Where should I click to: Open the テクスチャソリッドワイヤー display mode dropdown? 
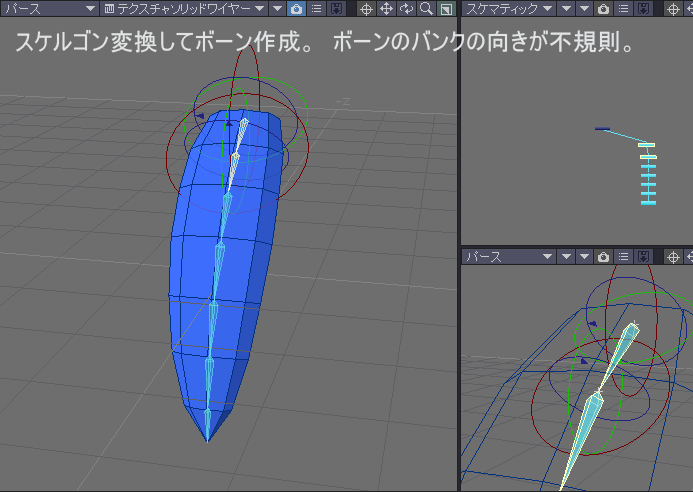click(x=184, y=8)
